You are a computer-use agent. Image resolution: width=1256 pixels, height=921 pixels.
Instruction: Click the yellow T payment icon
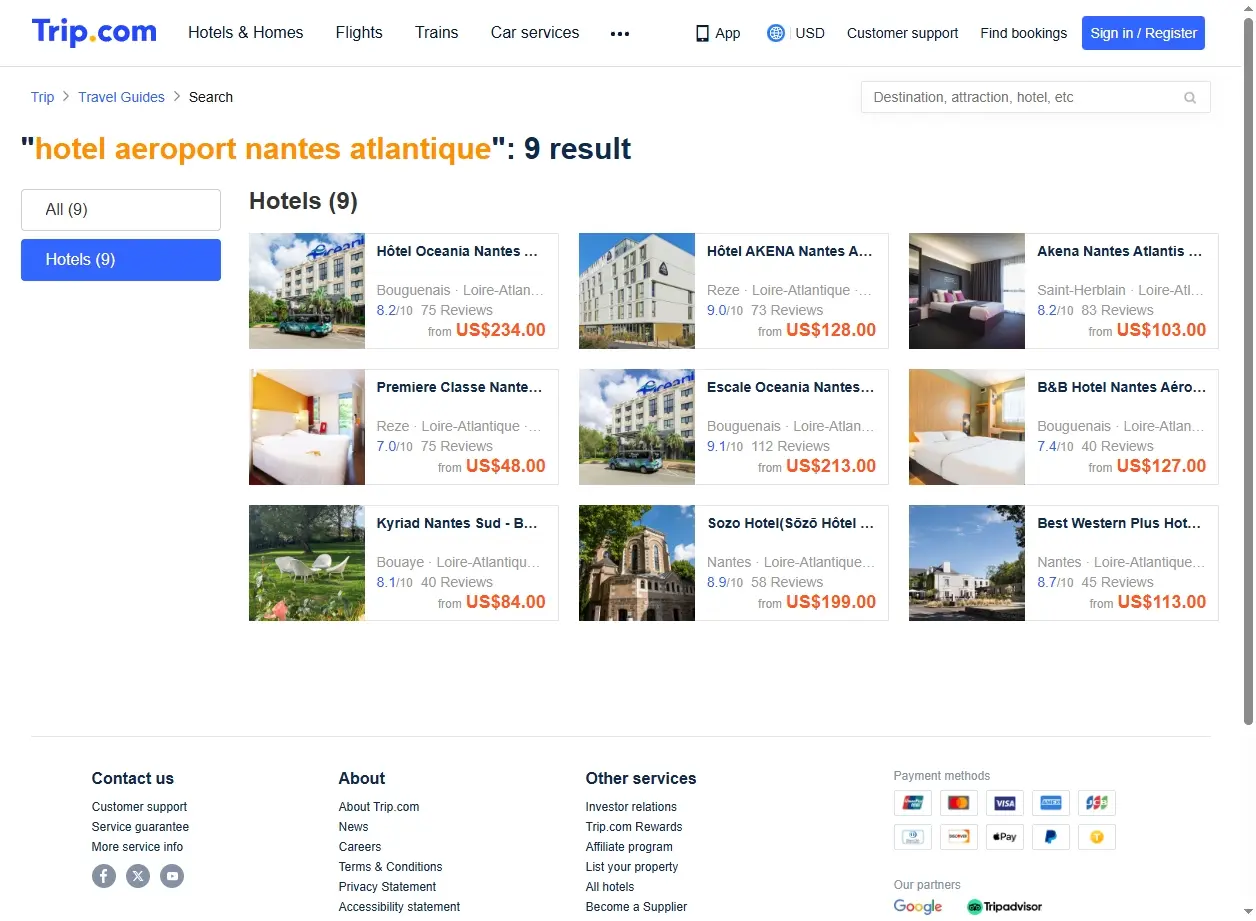1097,837
